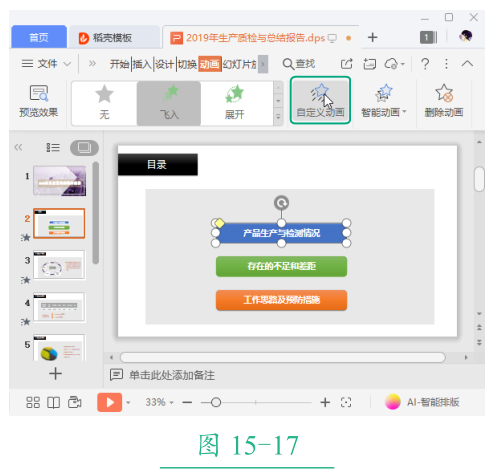Image resolution: width=496 pixels, height=476 pixels.
Task: Expand the 智能动画 dropdown arrow
Action: (404, 111)
